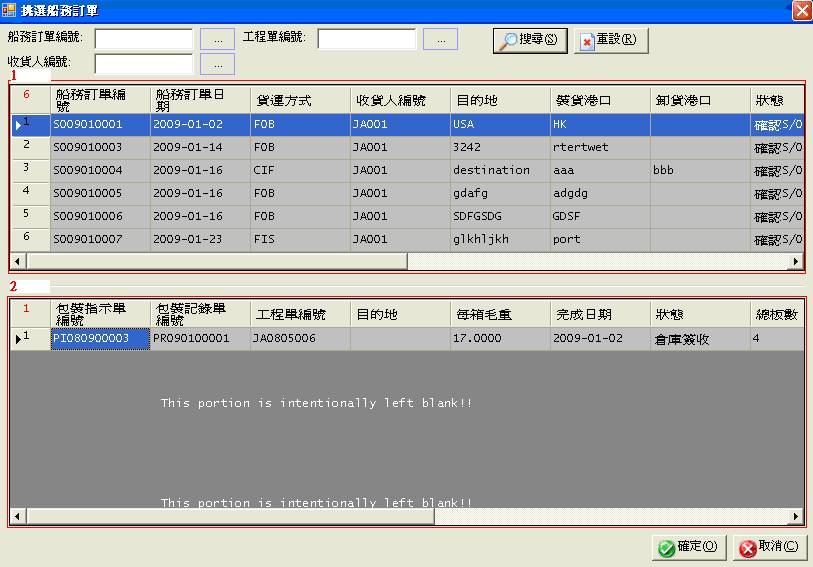Click inside the 船務訂單編號 input field
Image resolution: width=813 pixels, height=567 pixels.
click(x=143, y=39)
